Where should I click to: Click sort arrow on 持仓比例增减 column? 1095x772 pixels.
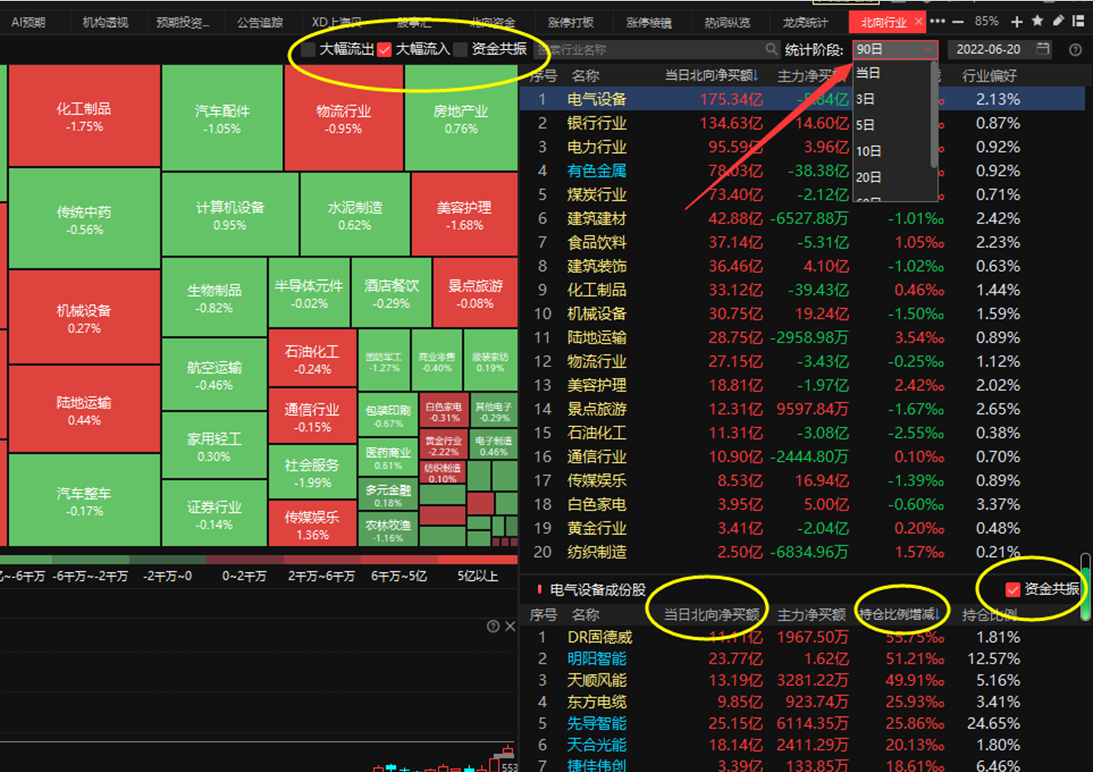point(938,614)
